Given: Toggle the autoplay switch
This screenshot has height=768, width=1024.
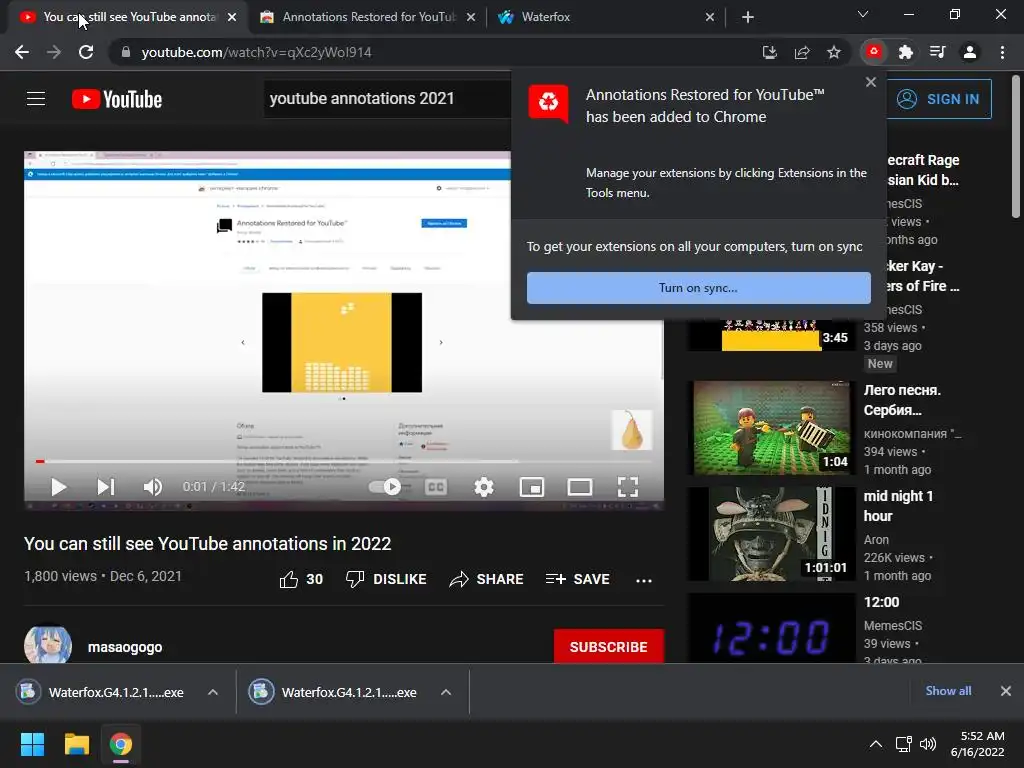Looking at the screenshot, I should 385,487.
